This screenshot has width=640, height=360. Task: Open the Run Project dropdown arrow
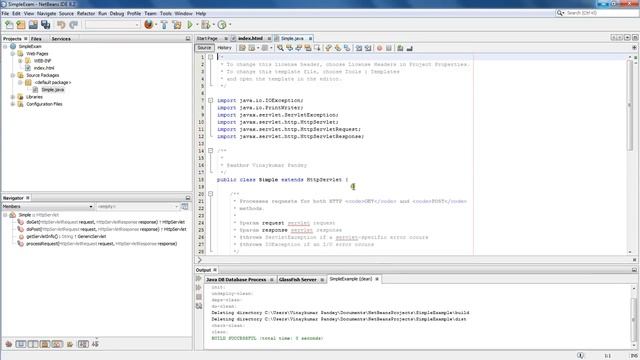click(197, 25)
